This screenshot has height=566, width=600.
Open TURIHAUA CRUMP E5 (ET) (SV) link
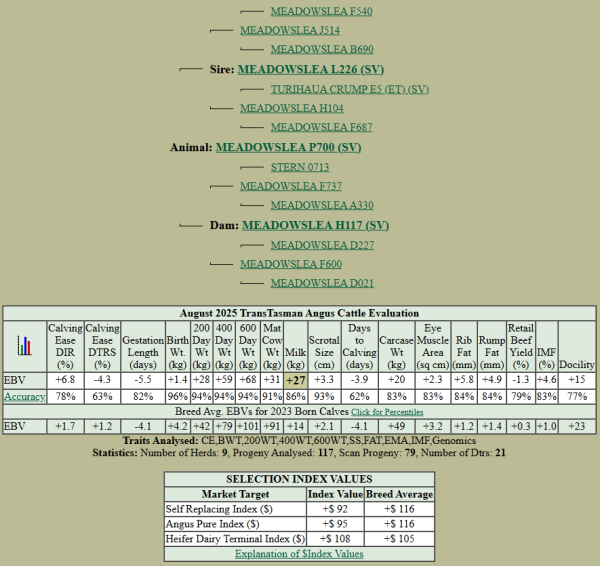tap(350, 90)
